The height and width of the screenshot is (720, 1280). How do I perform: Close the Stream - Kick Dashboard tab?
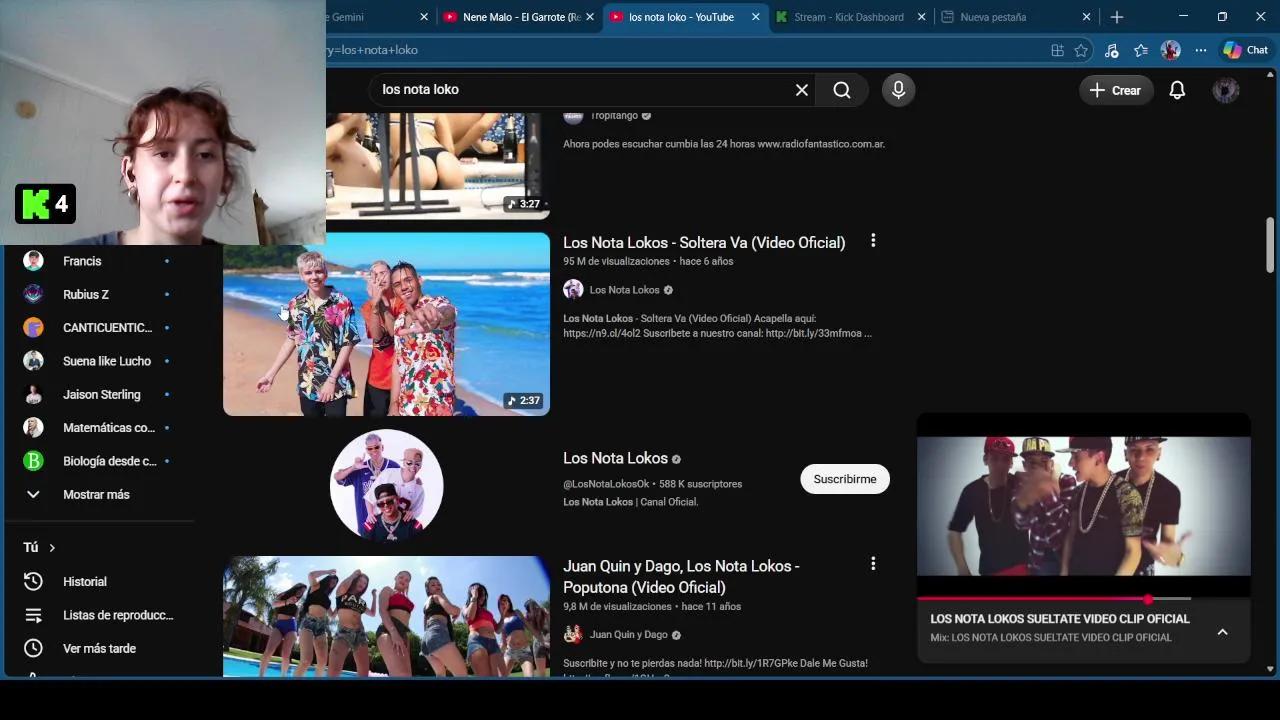(922, 17)
